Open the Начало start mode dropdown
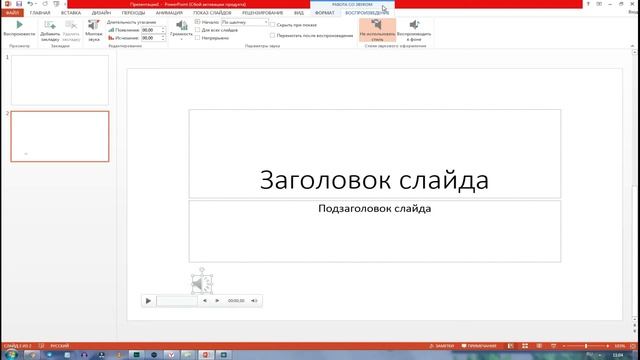 244,22
